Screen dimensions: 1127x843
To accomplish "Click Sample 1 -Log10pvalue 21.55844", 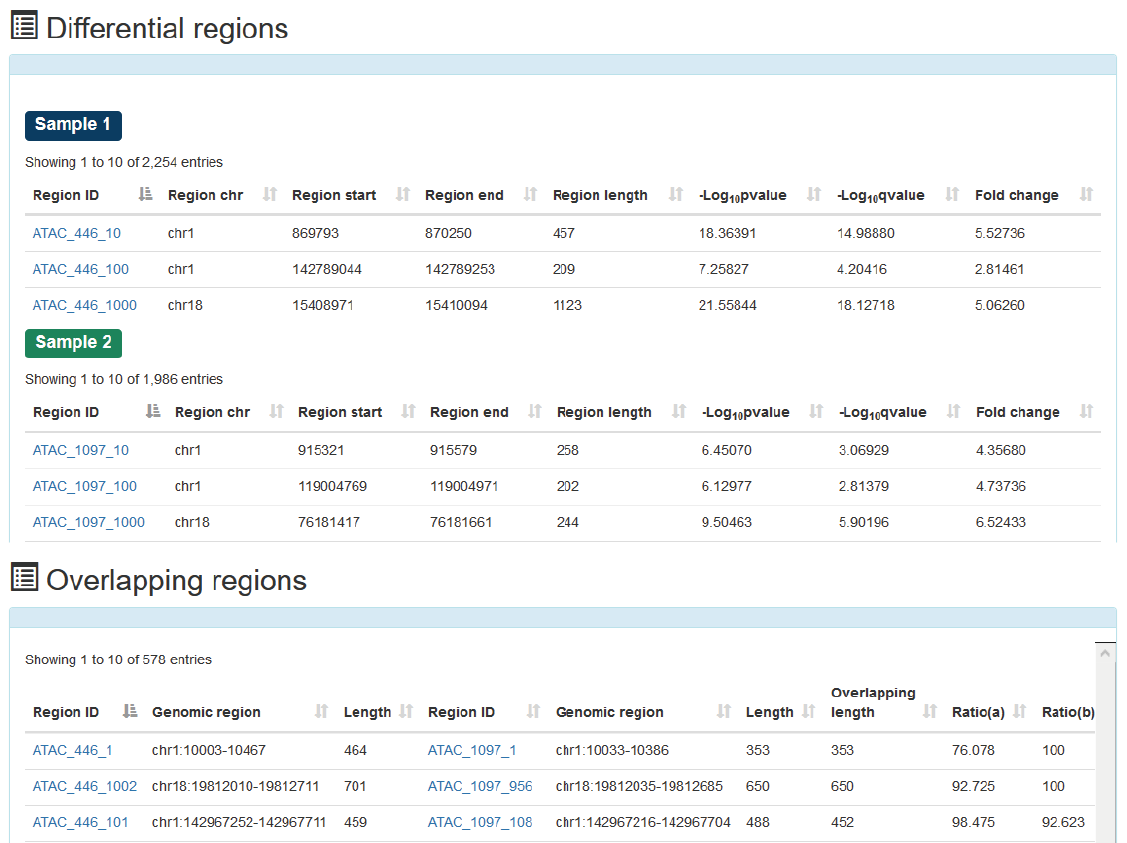I will tap(727, 305).
